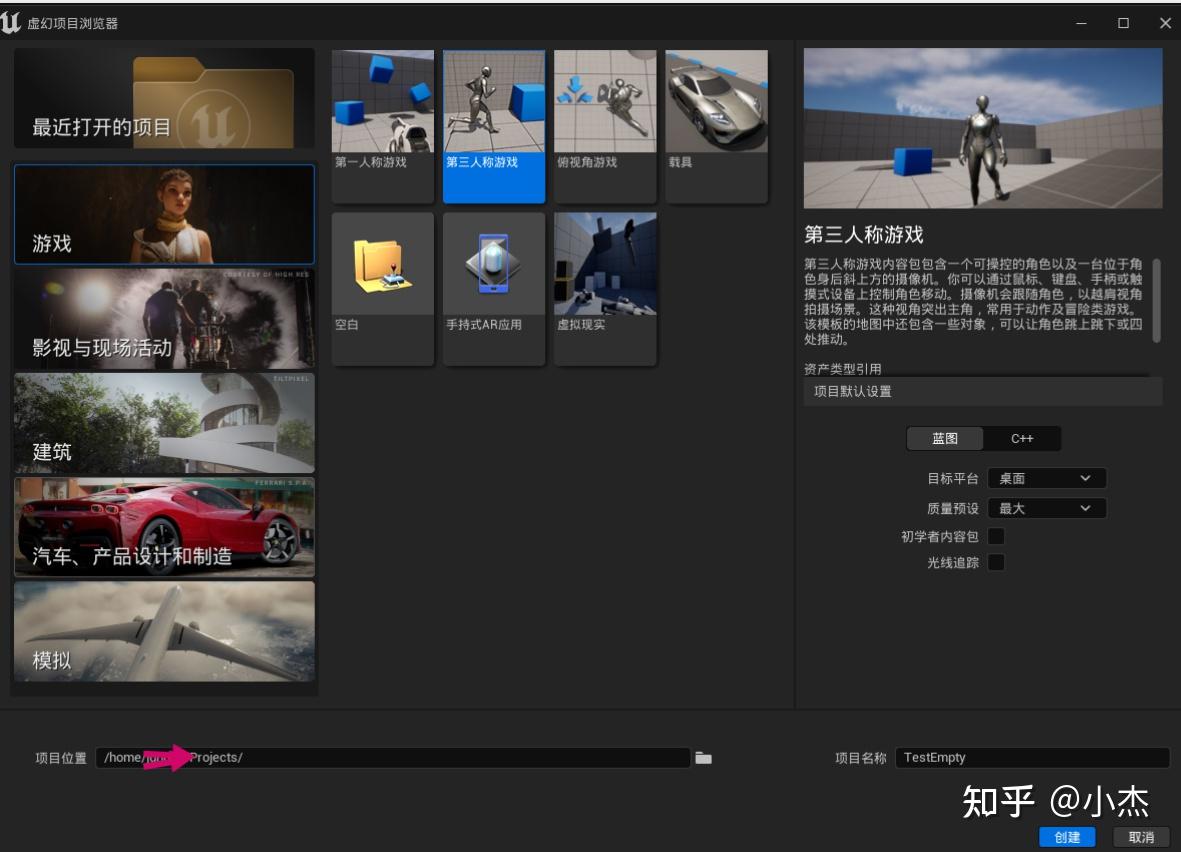This screenshot has width=1181, height=852.
Task: Click the folder browse icon beside 项目位置
Action: (703, 758)
